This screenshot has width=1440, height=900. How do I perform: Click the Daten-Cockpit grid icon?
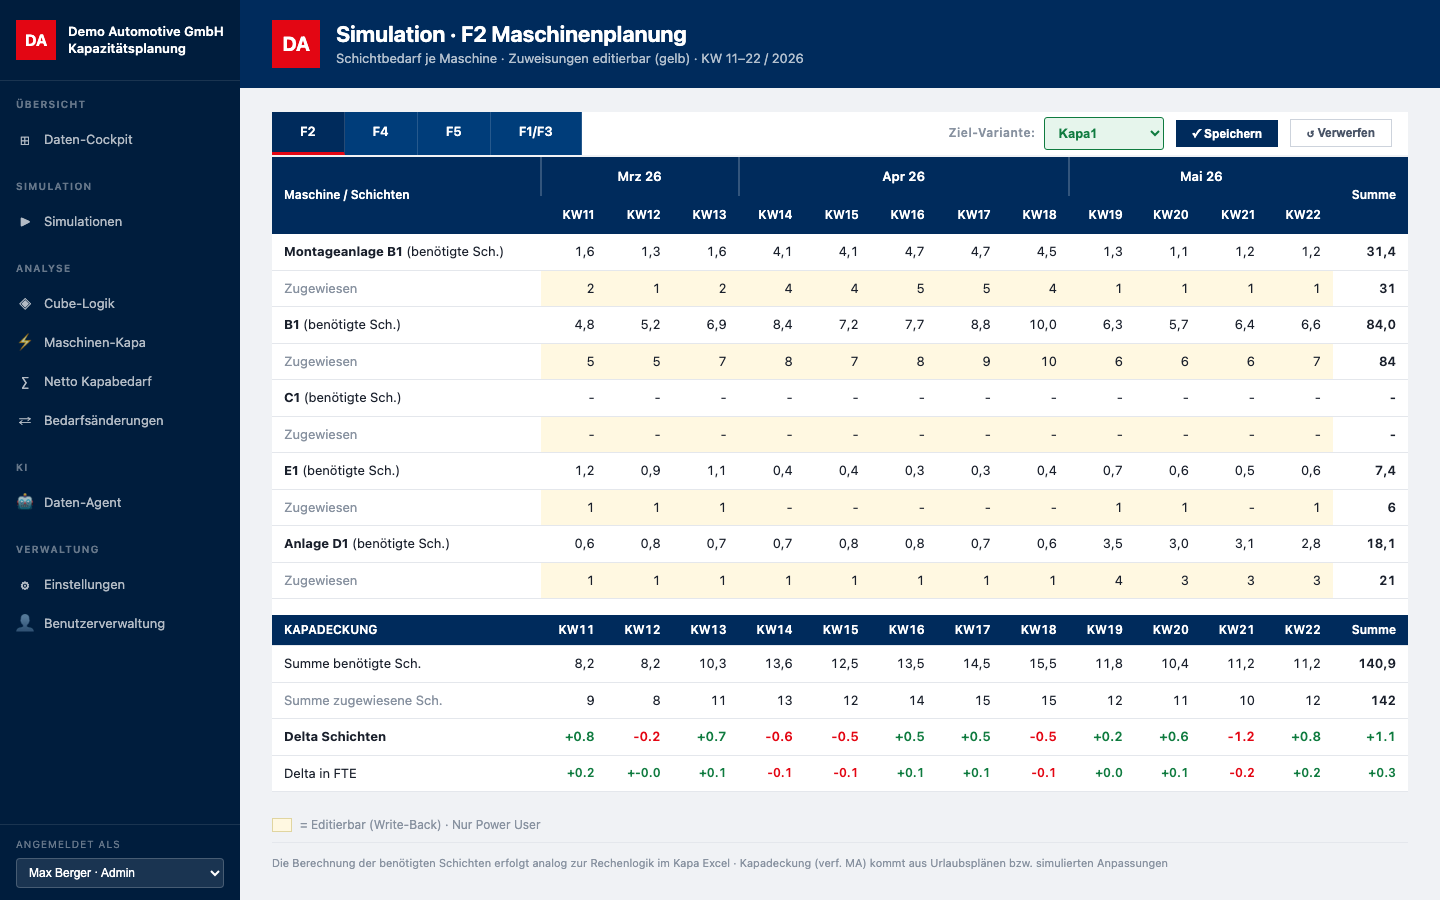coord(25,140)
